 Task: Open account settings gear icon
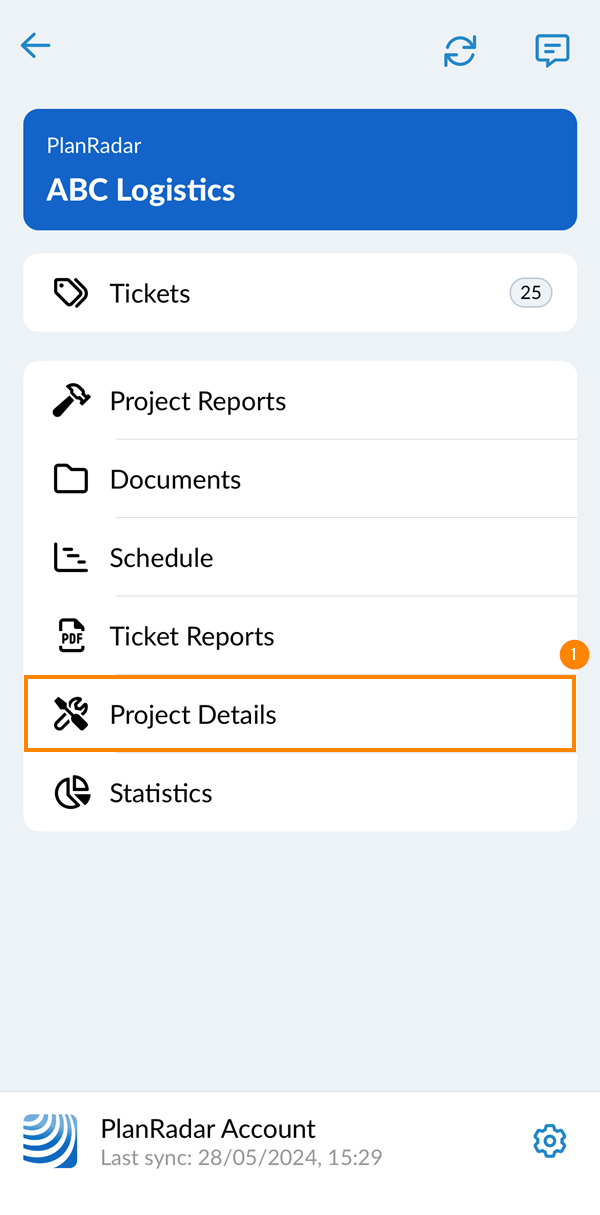tap(550, 1141)
